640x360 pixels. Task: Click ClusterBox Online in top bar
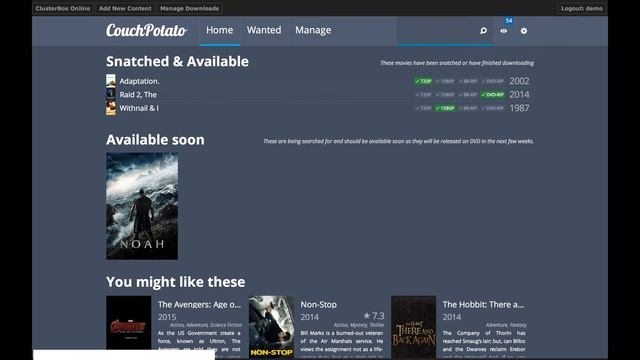63,8
